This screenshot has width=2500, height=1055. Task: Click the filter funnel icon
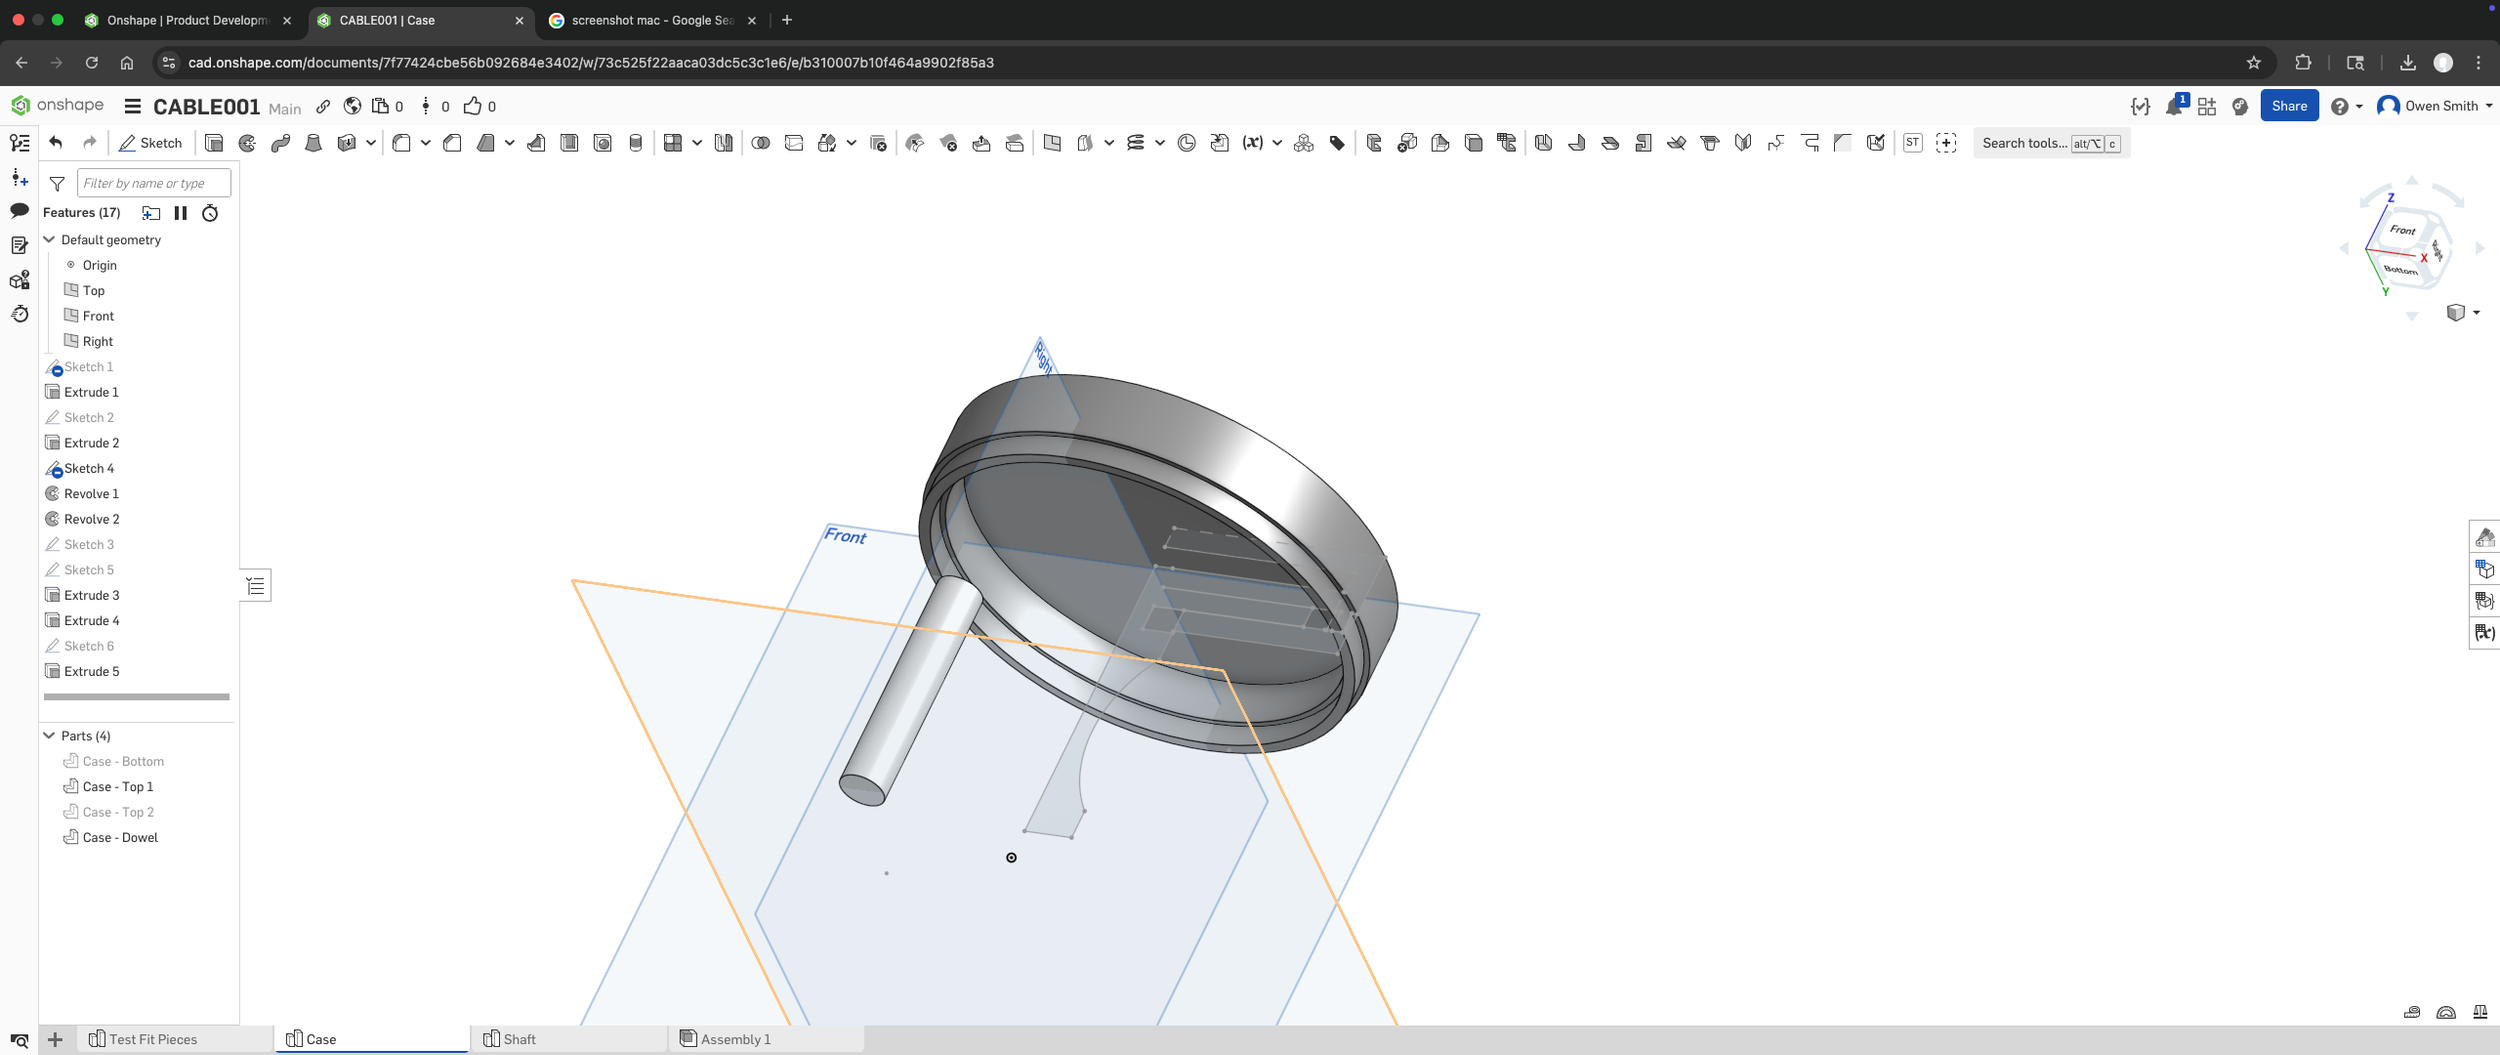[x=57, y=183]
